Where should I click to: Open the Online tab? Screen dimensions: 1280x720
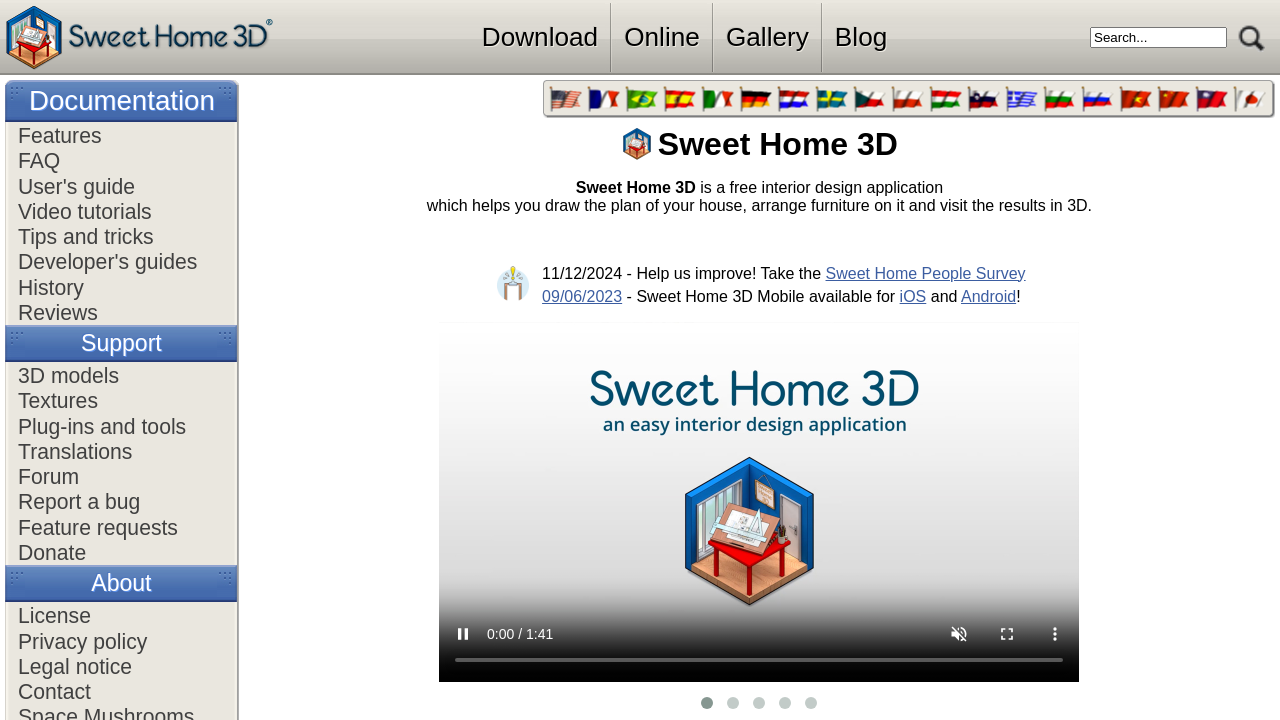pos(662,37)
